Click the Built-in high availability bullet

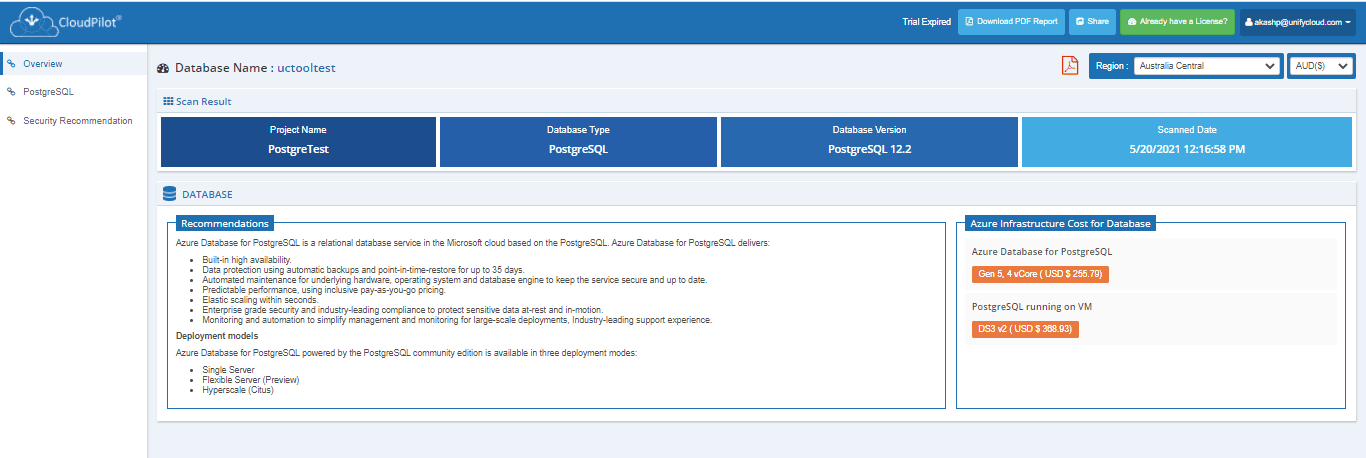pyautogui.click(x=247, y=260)
